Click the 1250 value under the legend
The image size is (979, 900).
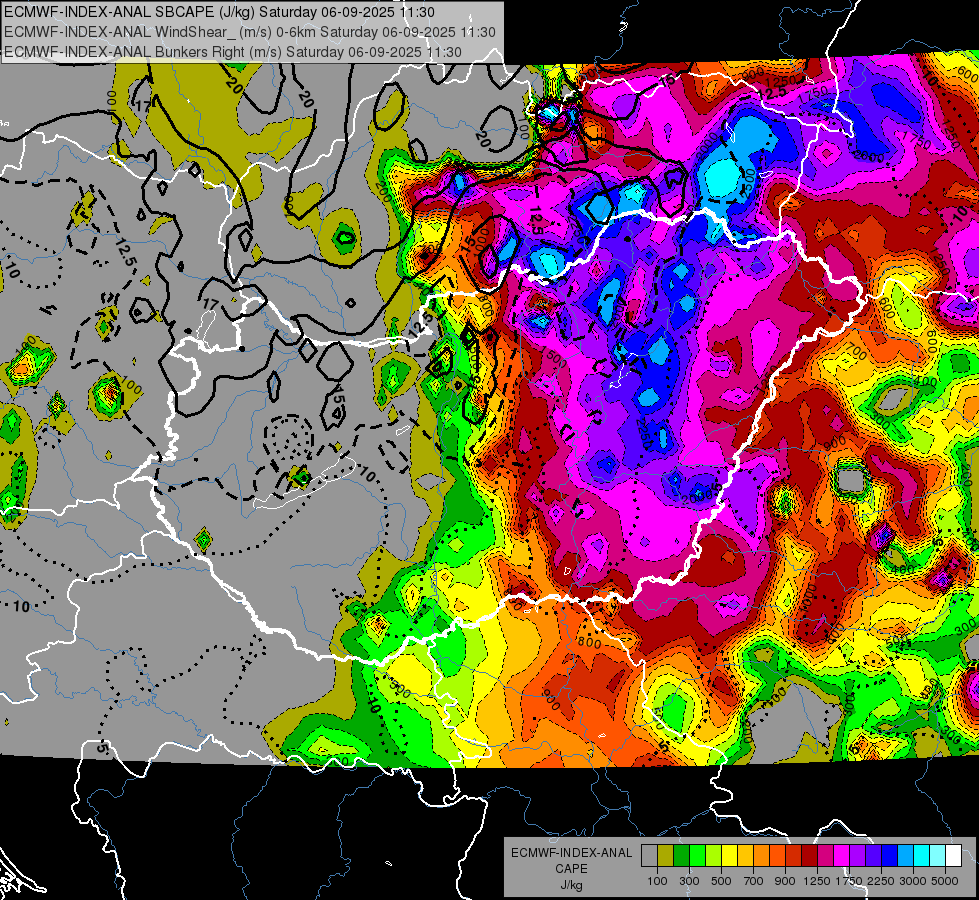coord(817,881)
